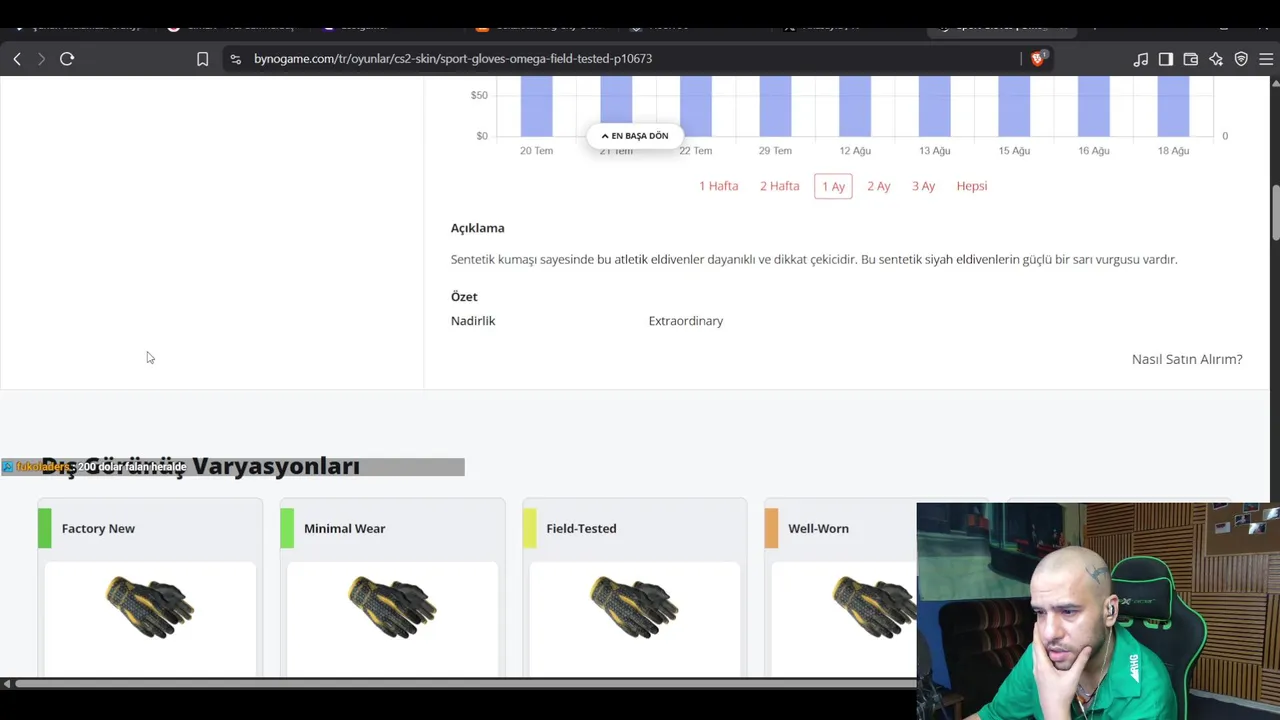Select the 1 Hafta chart range
1280x720 pixels.
718,186
